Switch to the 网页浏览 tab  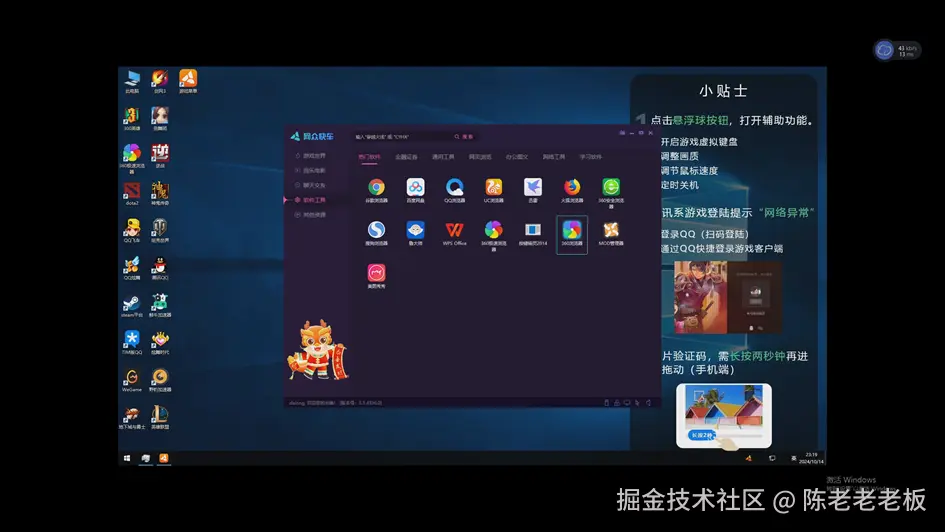click(x=480, y=157)
